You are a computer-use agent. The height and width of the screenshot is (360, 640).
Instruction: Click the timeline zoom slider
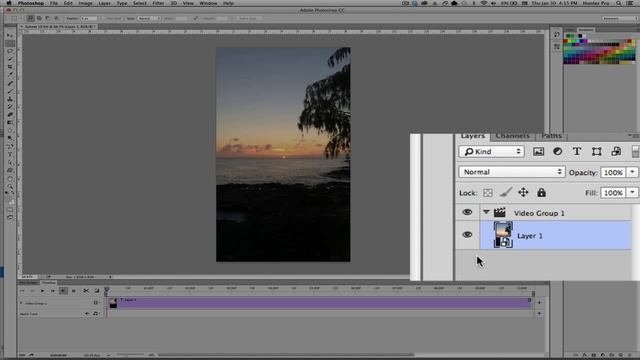pyautogui.click(x=130, y=354)
